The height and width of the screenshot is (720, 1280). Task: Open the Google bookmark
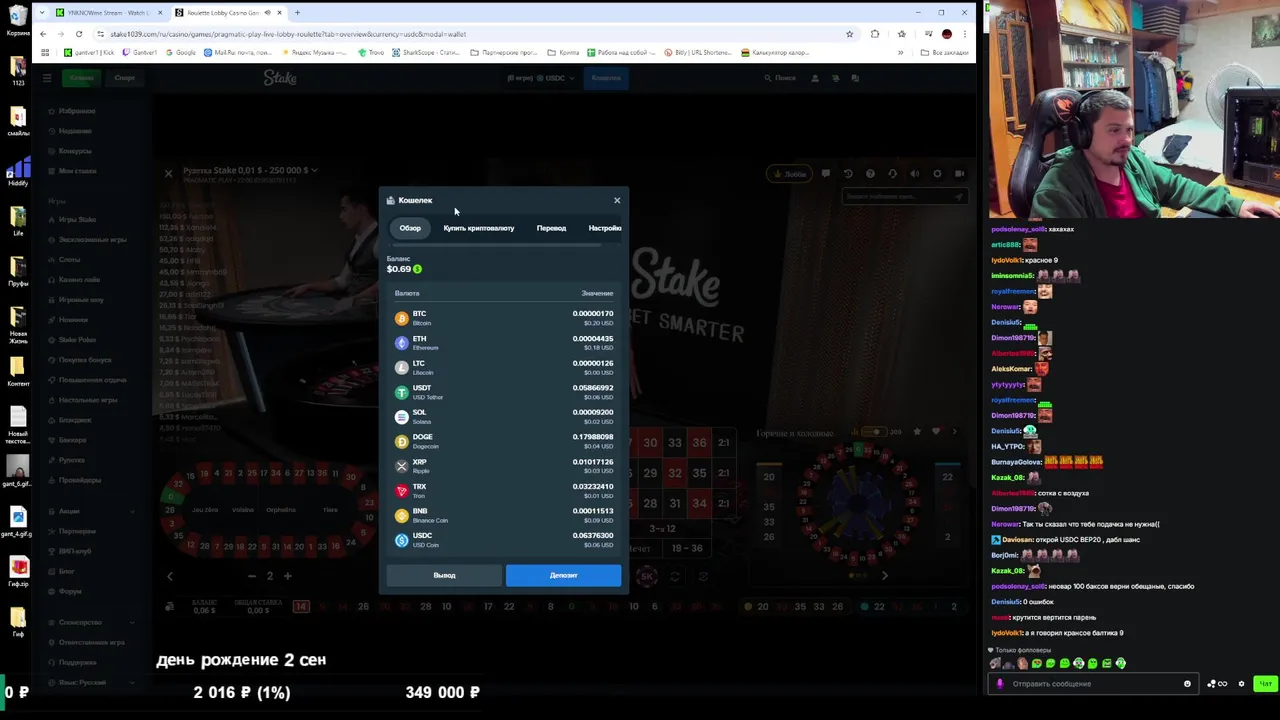coord(181,52)
